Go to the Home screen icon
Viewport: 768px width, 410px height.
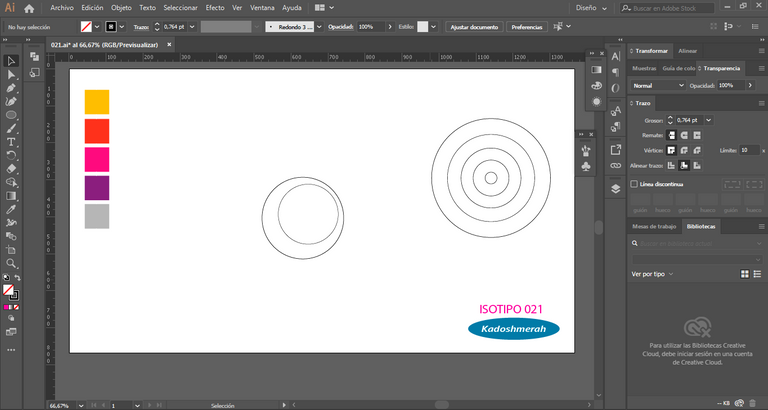tap(29, 8)
